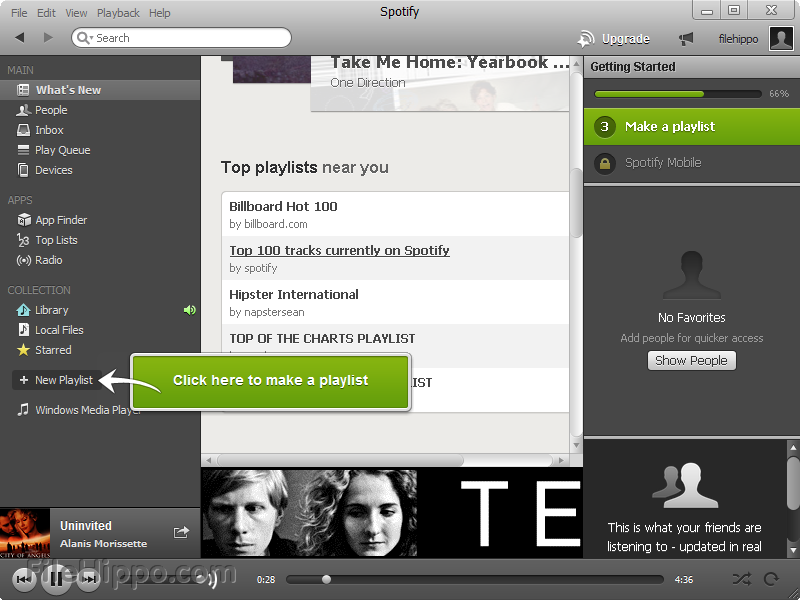Click the Getting Started 66% progress bar
The image size is (800, 600).
point(678,94)
